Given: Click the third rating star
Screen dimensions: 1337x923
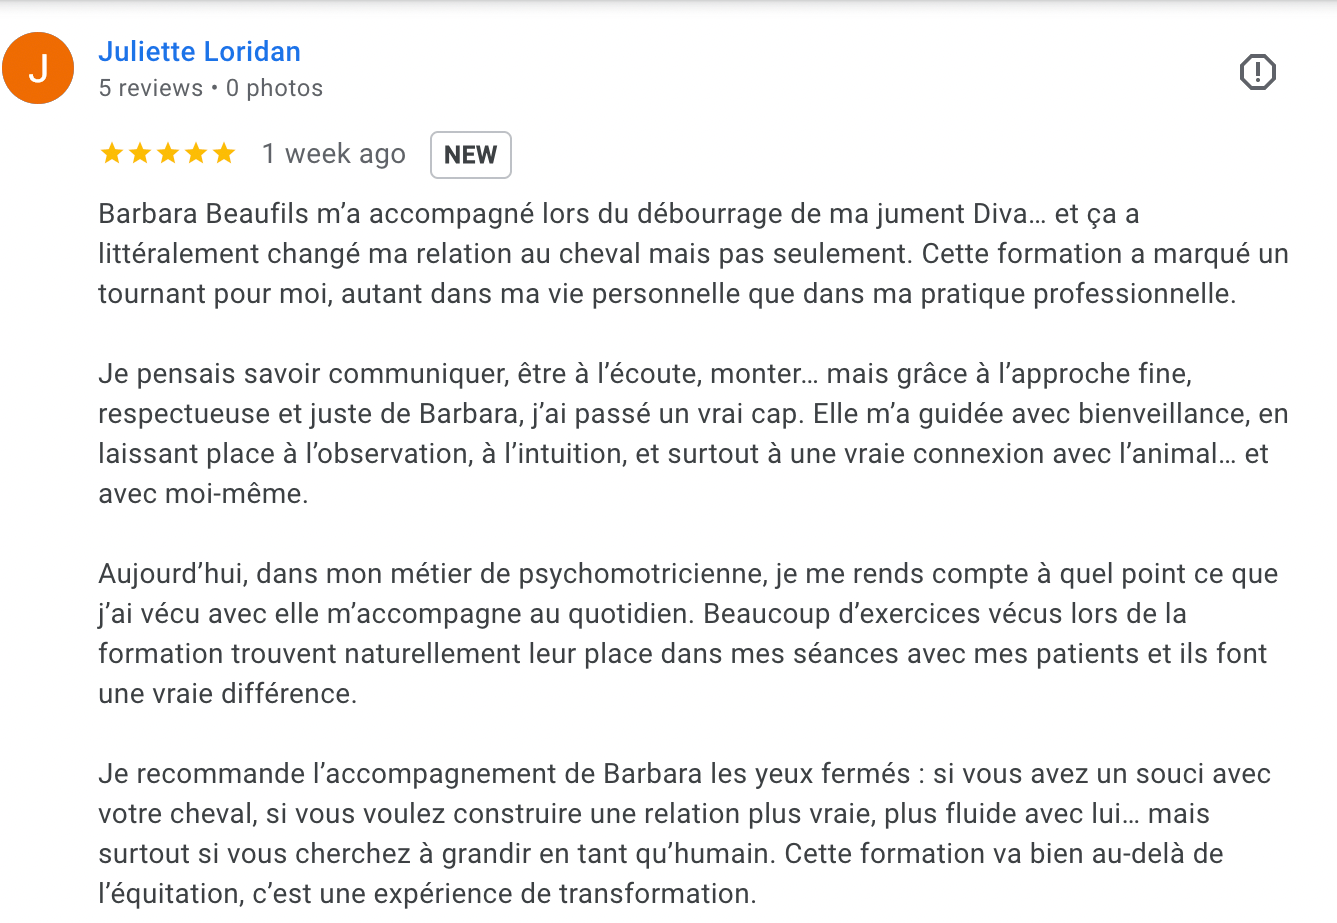Looking at the screenshot, I should click(x=167, y=153).
